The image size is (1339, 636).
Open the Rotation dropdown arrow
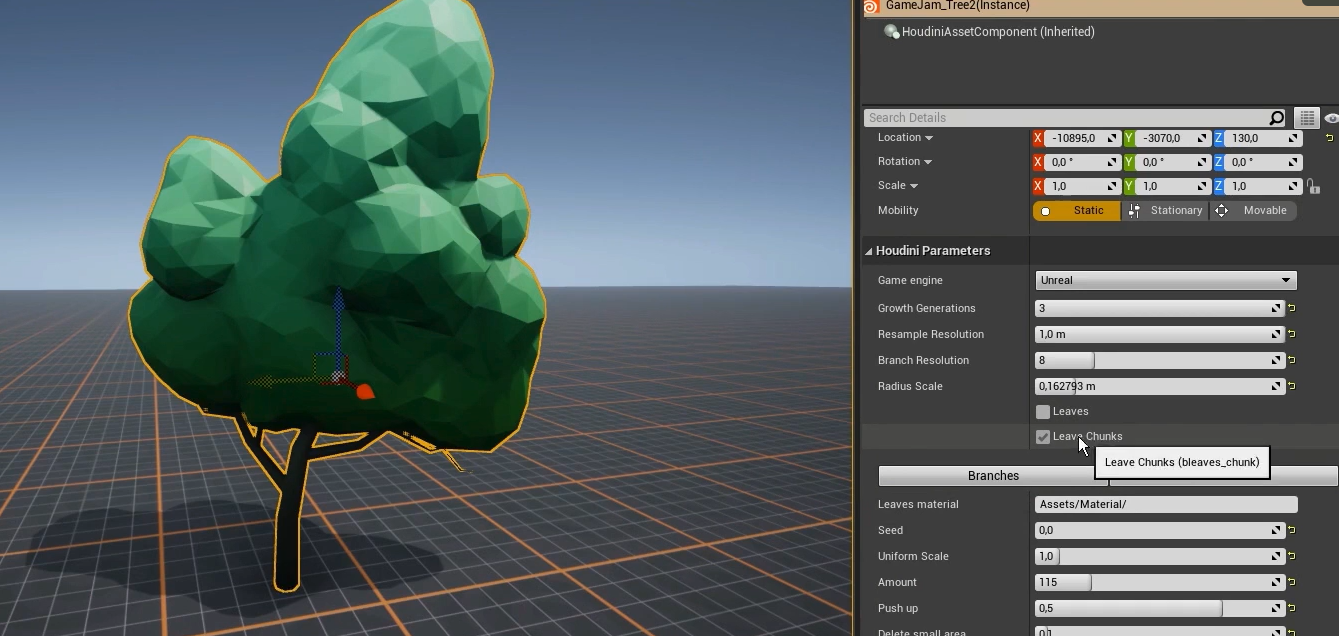pyautogui.click(x=928, y=162)
